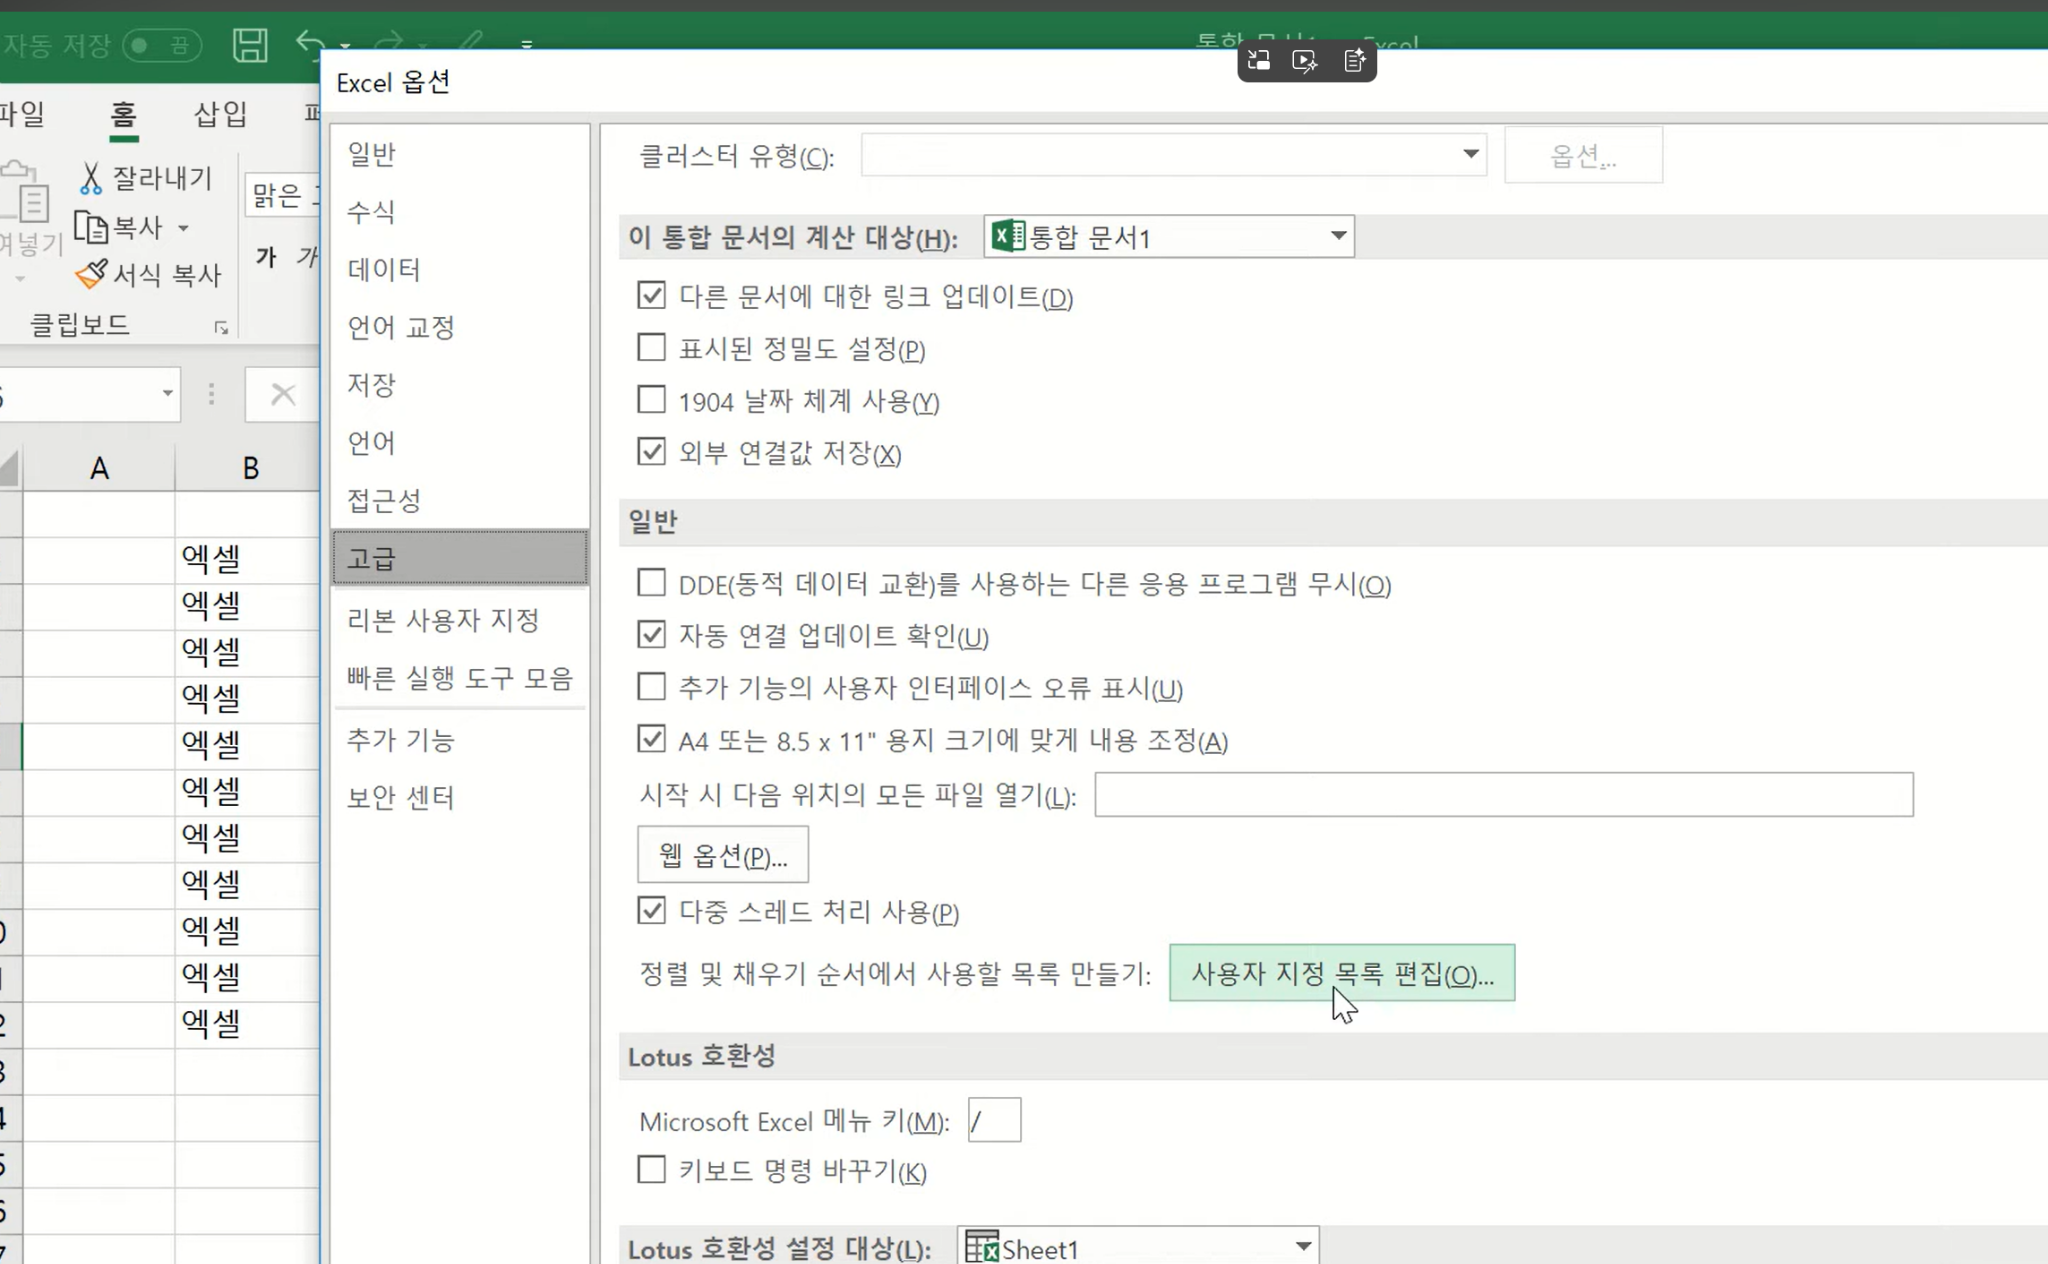Click the rightmost floating overlay toolbar icon

[1354, 61]
